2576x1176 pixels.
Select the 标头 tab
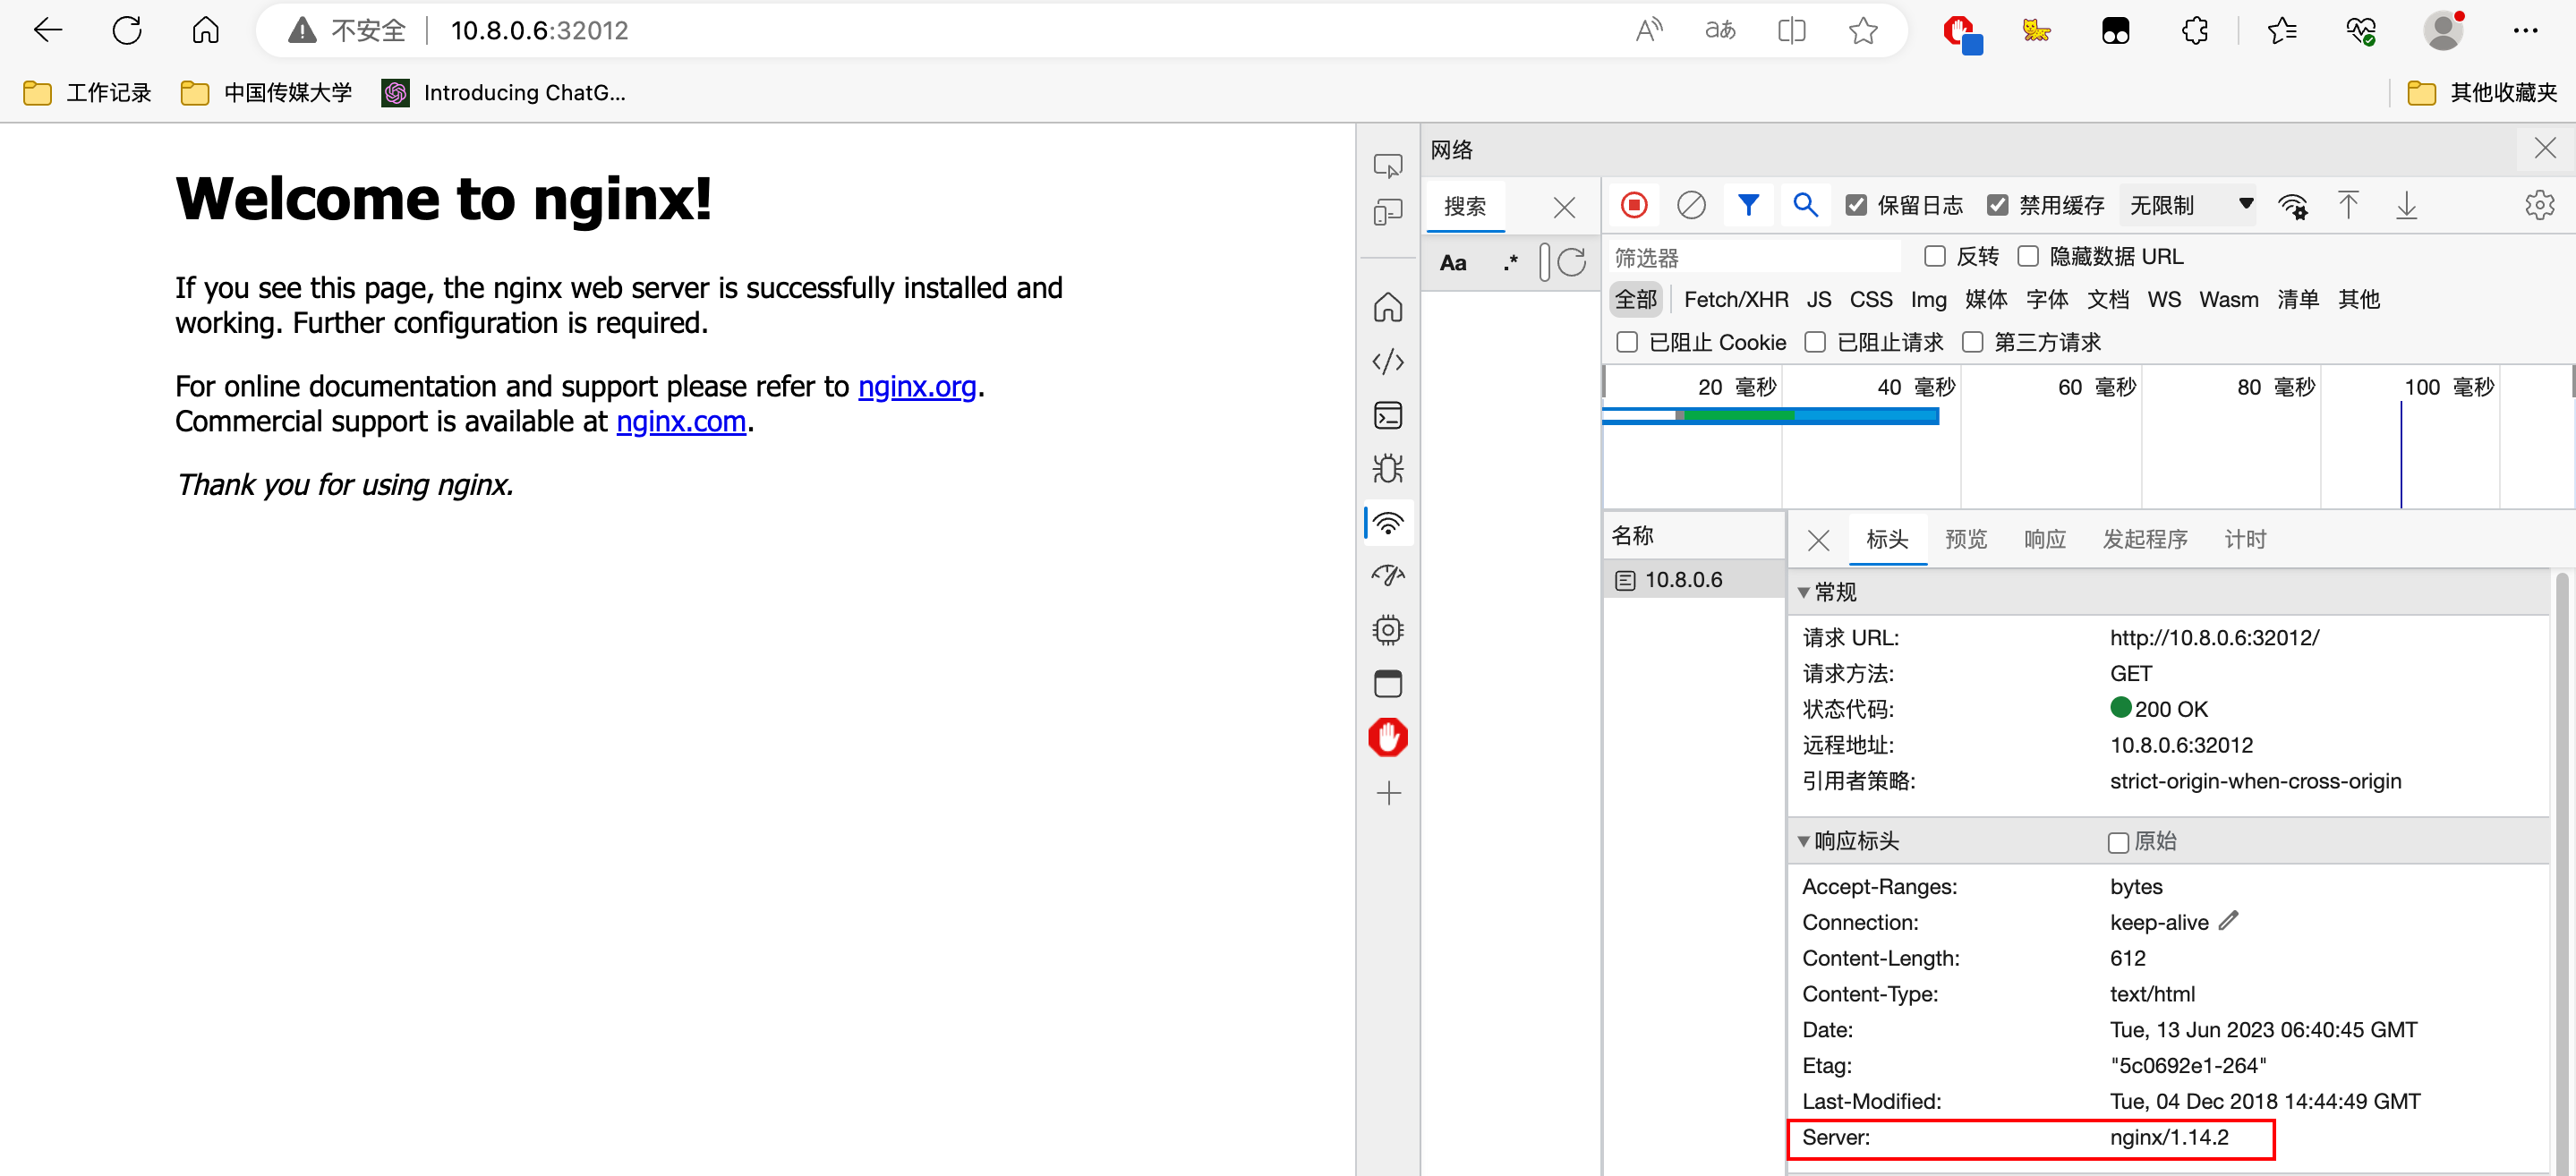click(x=1887, y=539)
